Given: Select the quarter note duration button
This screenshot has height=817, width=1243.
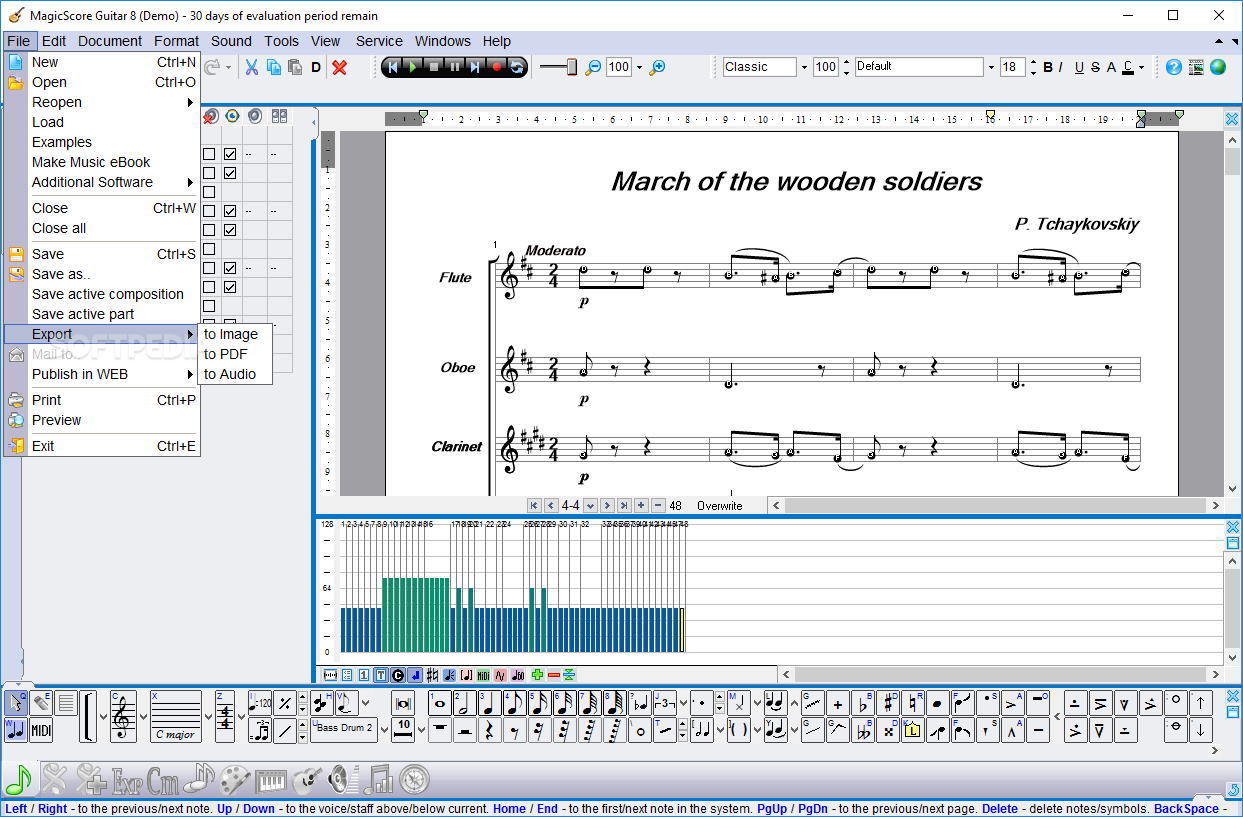Looking at the screenshot, I should pos(490,703).
